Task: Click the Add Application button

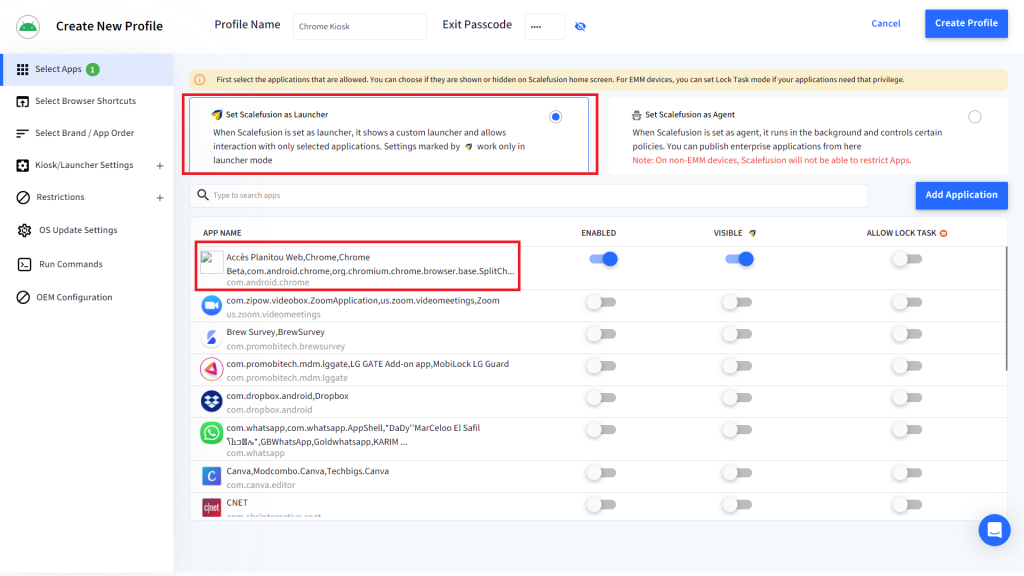Action: point(961,195)
